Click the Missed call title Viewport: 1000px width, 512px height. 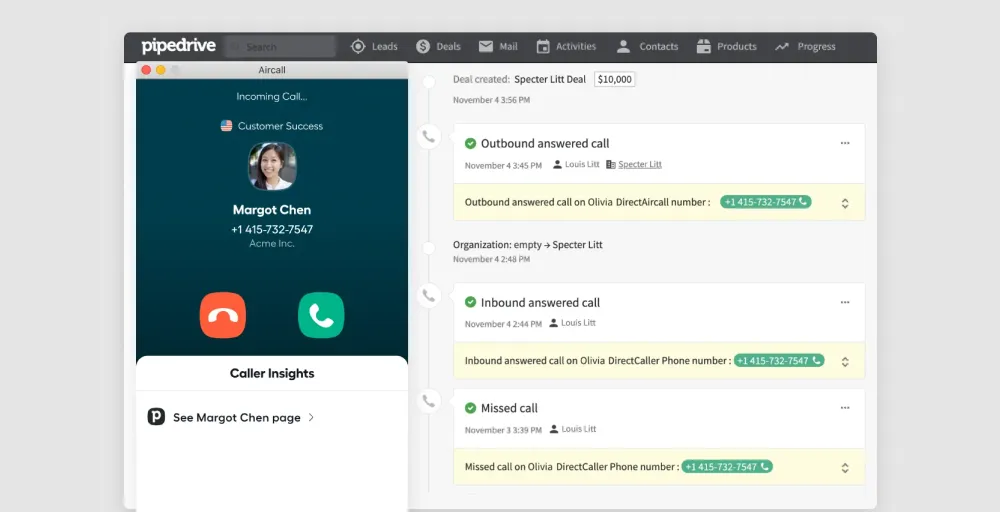(509, 408)
